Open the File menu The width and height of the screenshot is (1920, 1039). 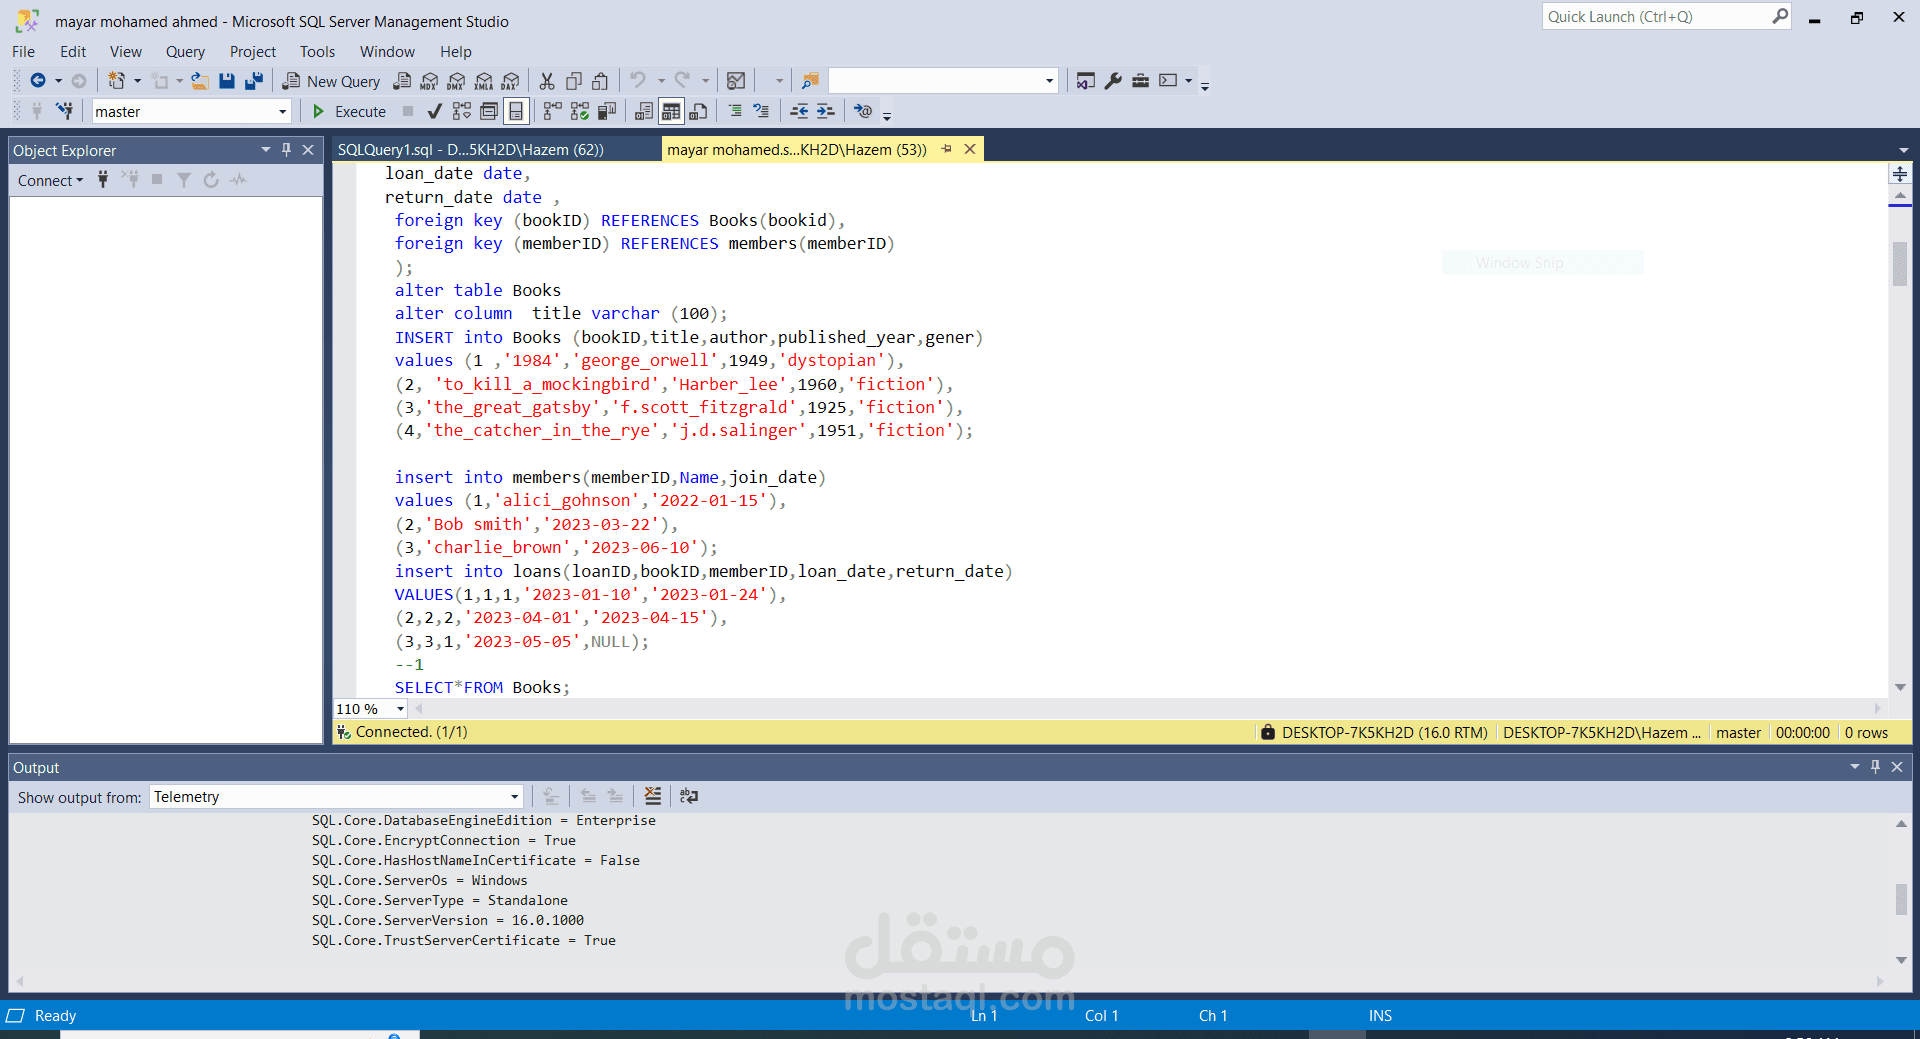24,51
